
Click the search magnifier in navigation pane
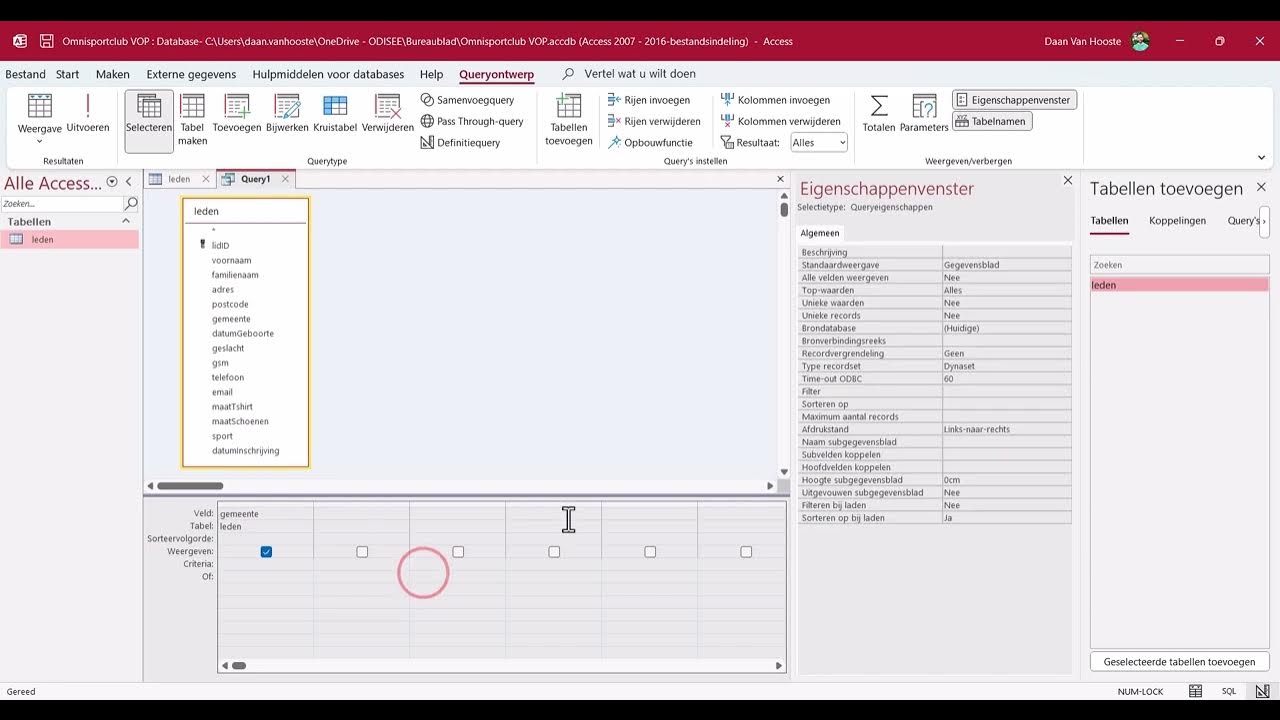click(131, 203)
